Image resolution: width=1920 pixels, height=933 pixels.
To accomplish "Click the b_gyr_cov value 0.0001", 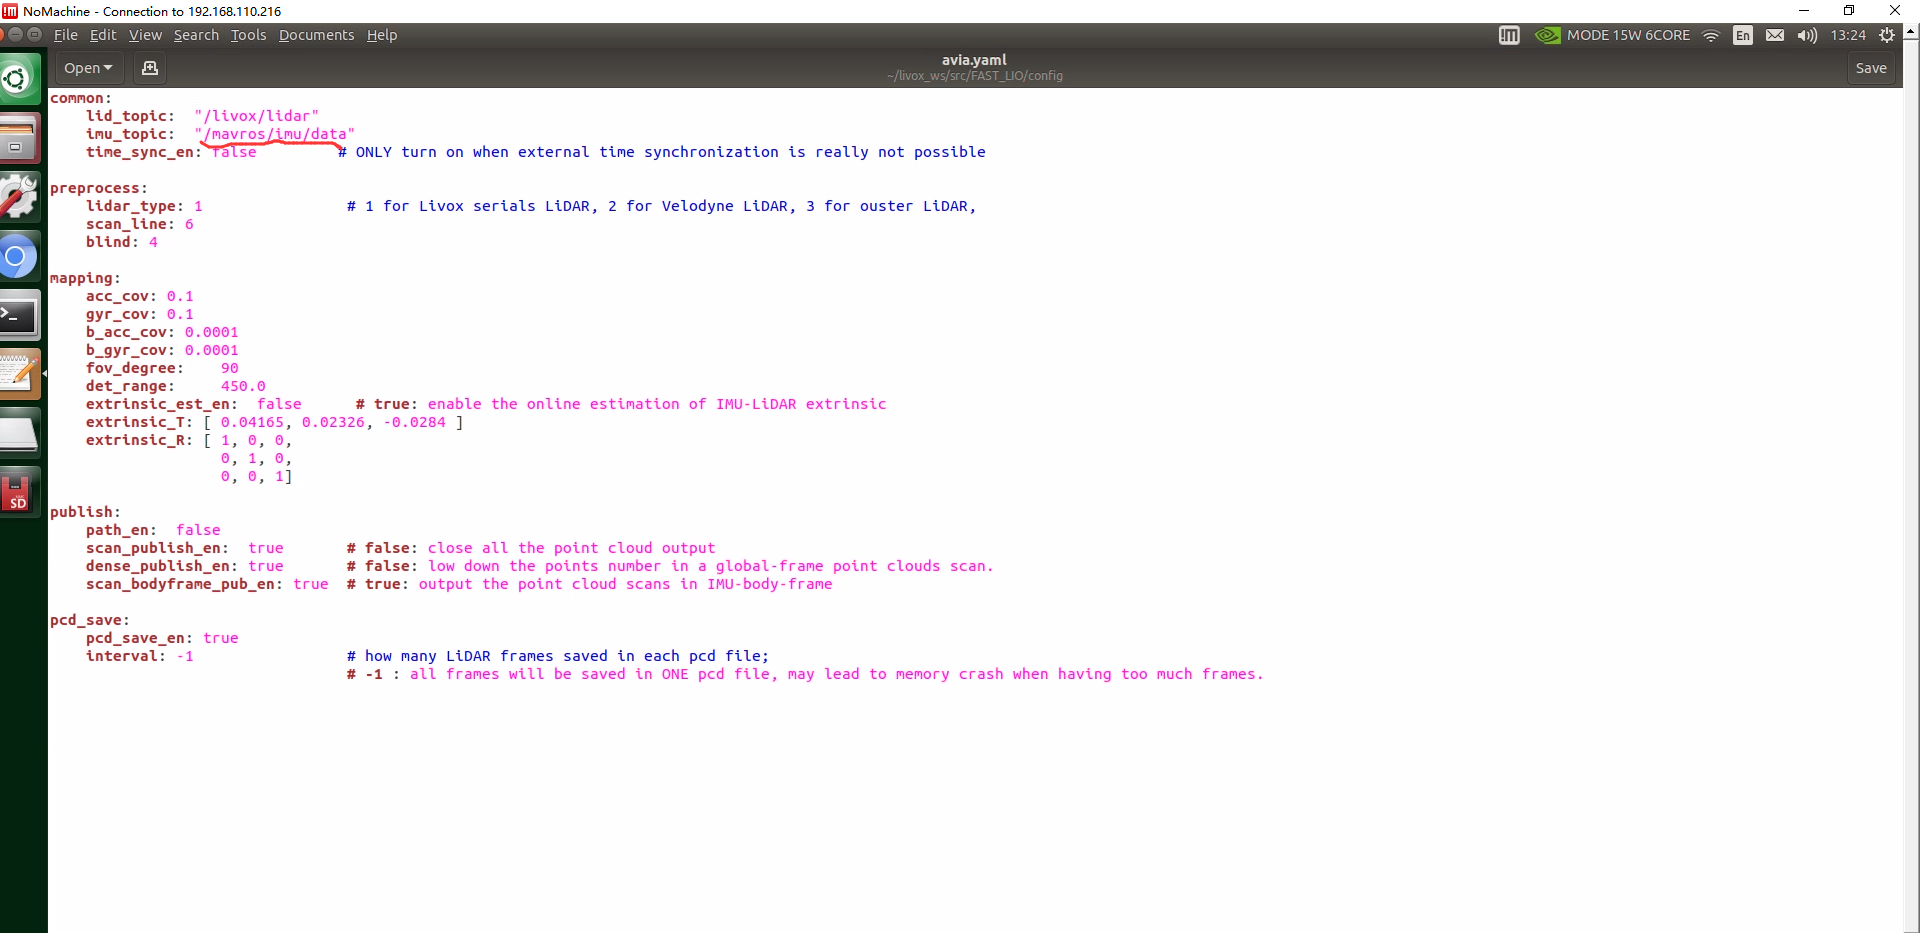I will click(211, 350).
